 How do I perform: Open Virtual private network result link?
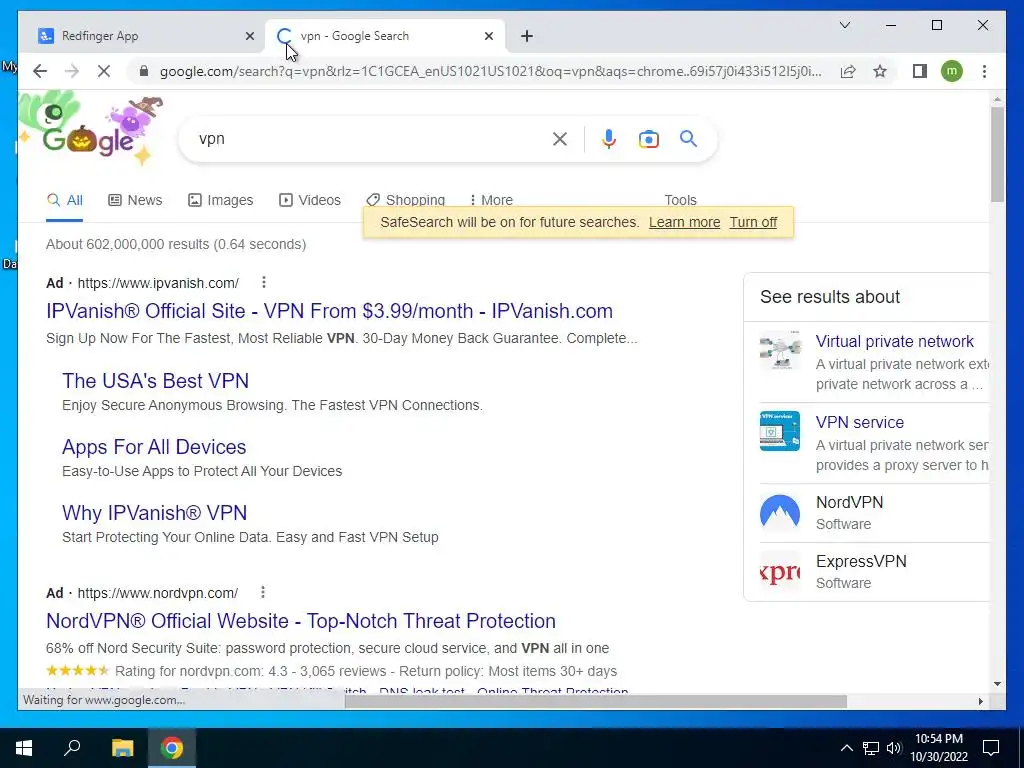coord(895,341)
